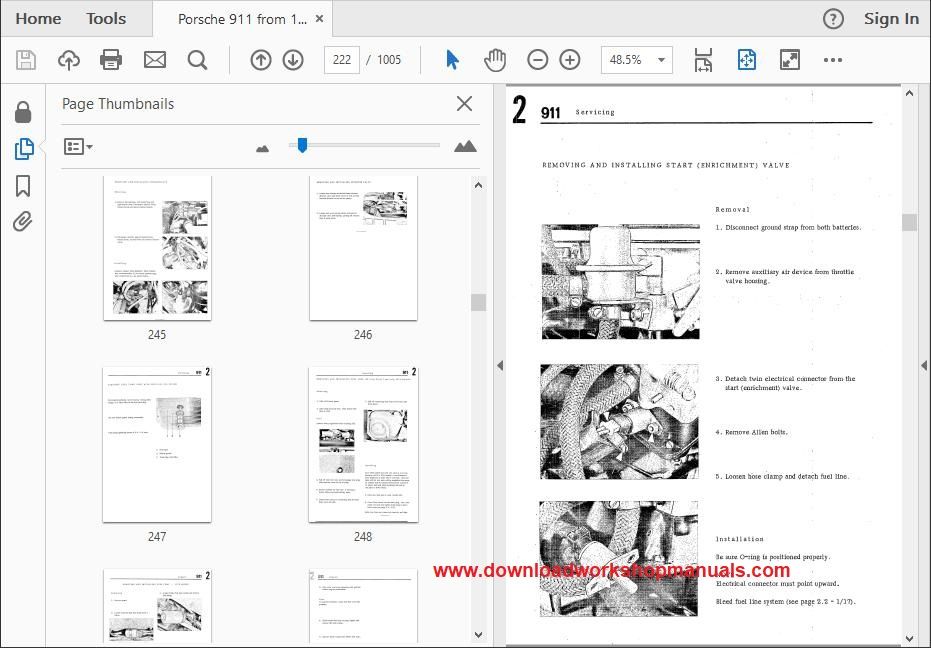This screenshot has width=931, height=648.
Task: Open the Bookmarks panel
Action: point(23,186)
